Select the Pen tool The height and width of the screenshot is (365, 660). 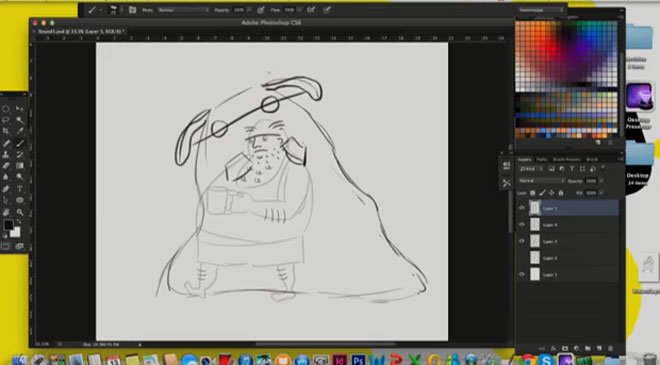coord(6,189)
